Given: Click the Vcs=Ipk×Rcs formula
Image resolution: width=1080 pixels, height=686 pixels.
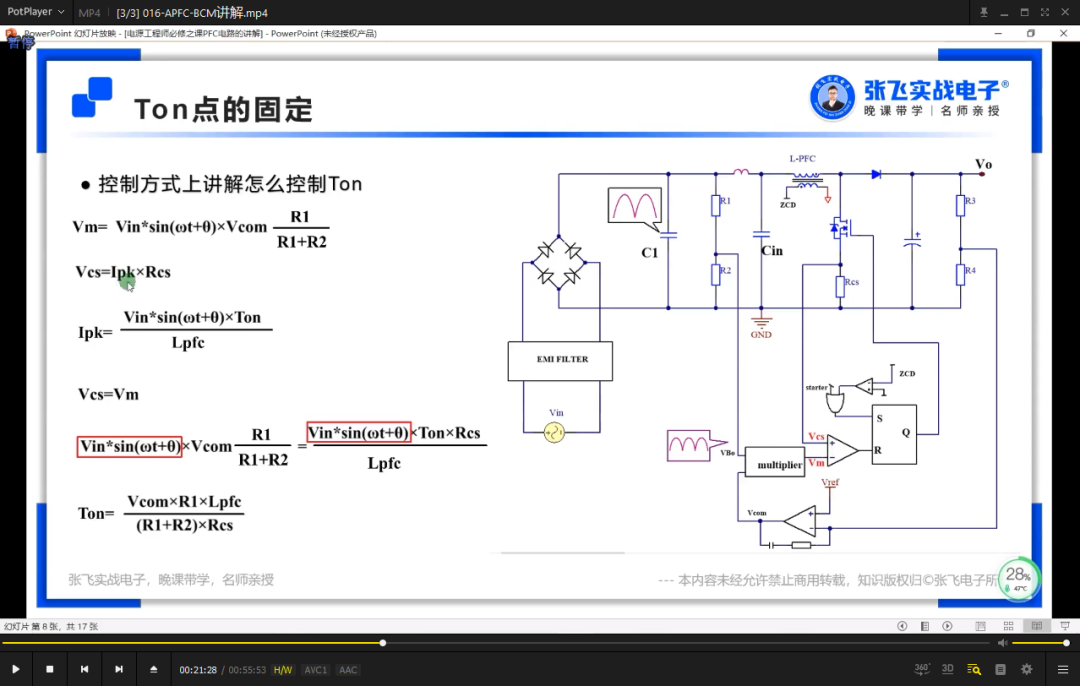Looking at the screenshot, I should (x=123, y=271).
